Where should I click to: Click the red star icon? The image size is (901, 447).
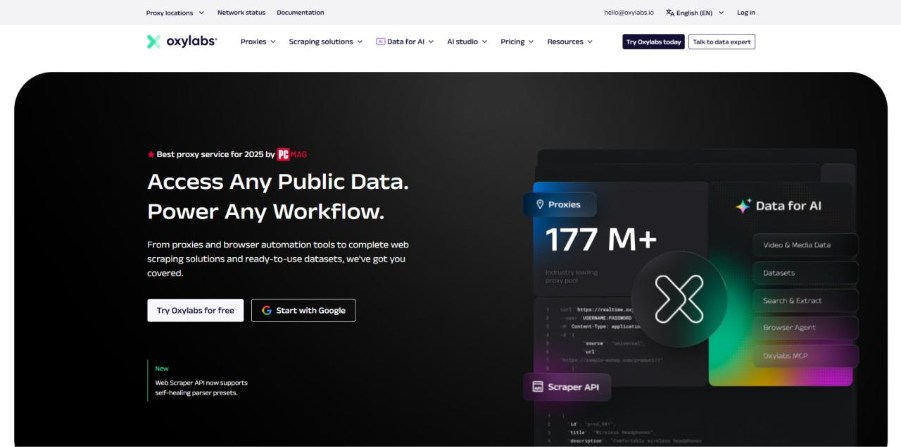(151, 154)
